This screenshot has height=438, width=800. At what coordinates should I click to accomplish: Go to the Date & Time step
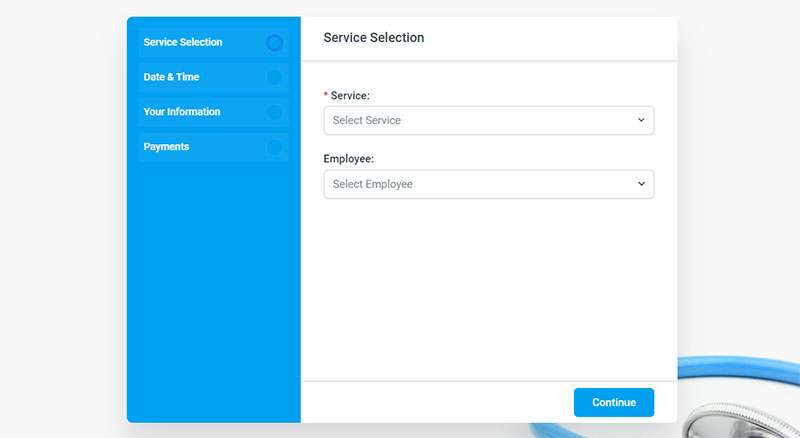pos(214,77)
